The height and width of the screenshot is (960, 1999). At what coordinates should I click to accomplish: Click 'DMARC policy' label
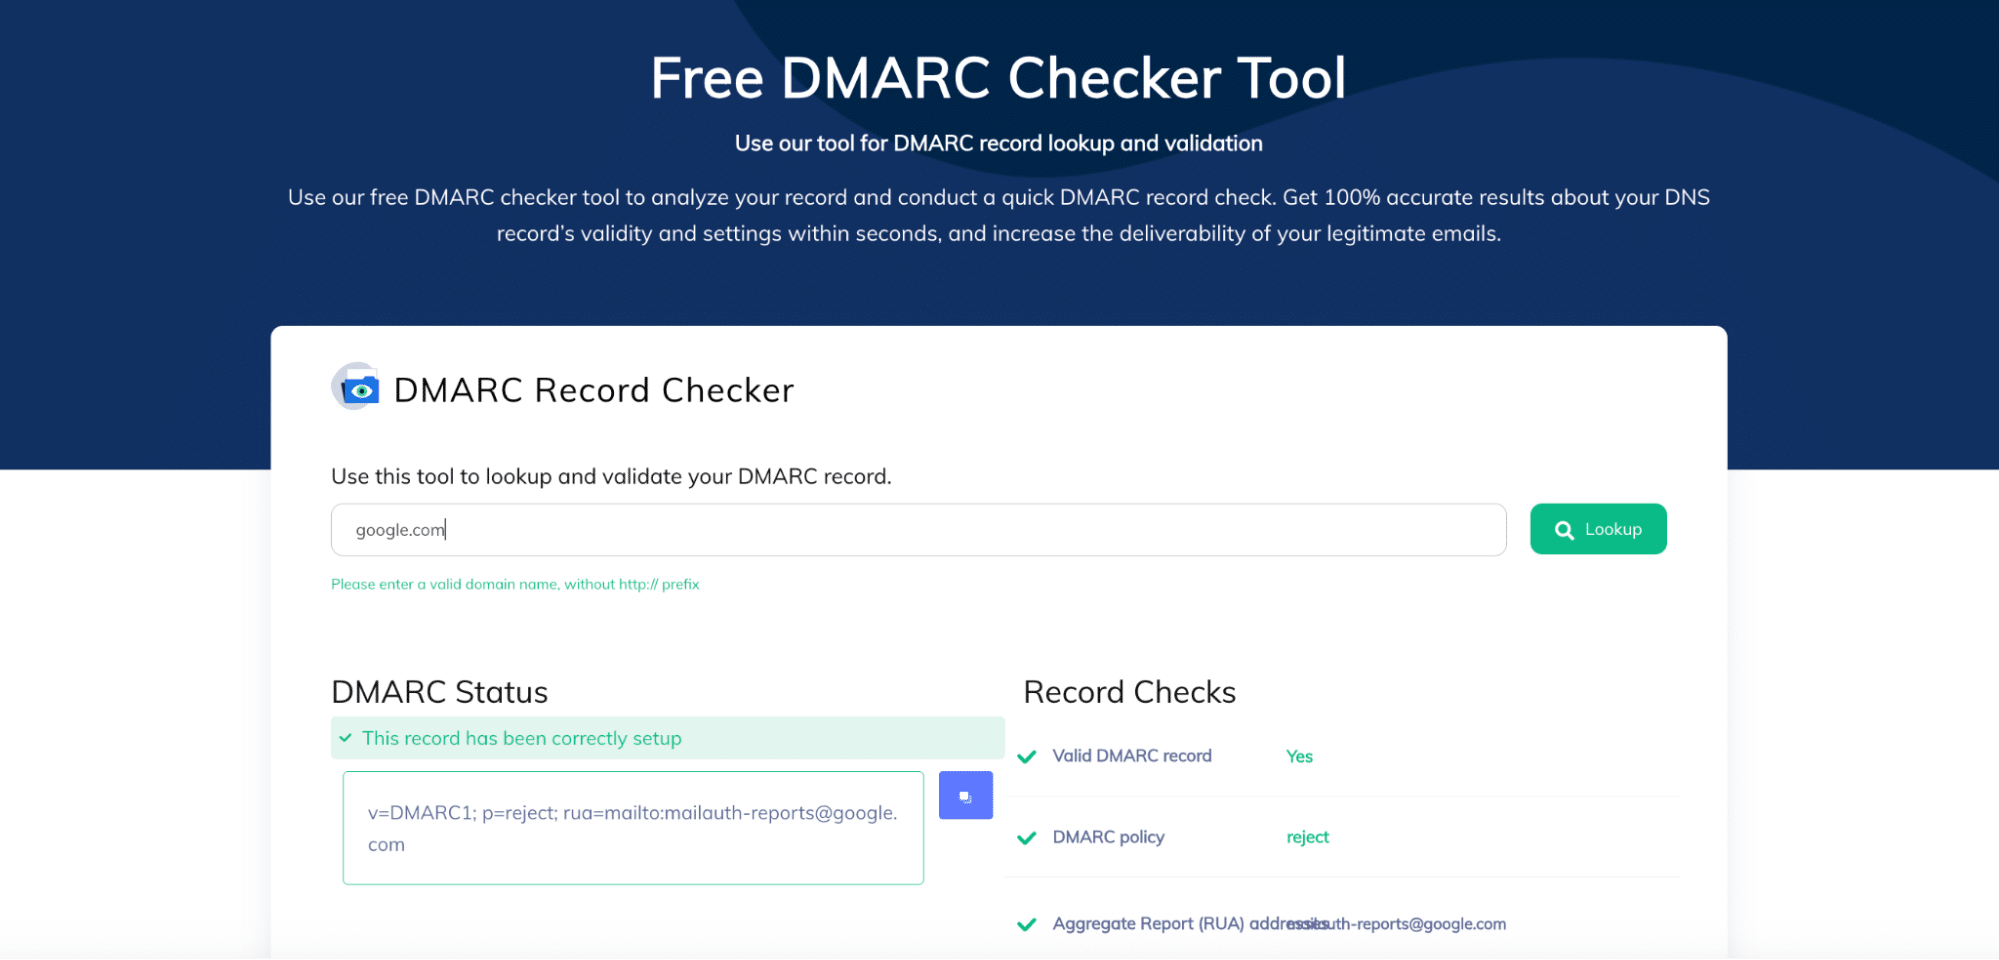[x=1108, y=837]
